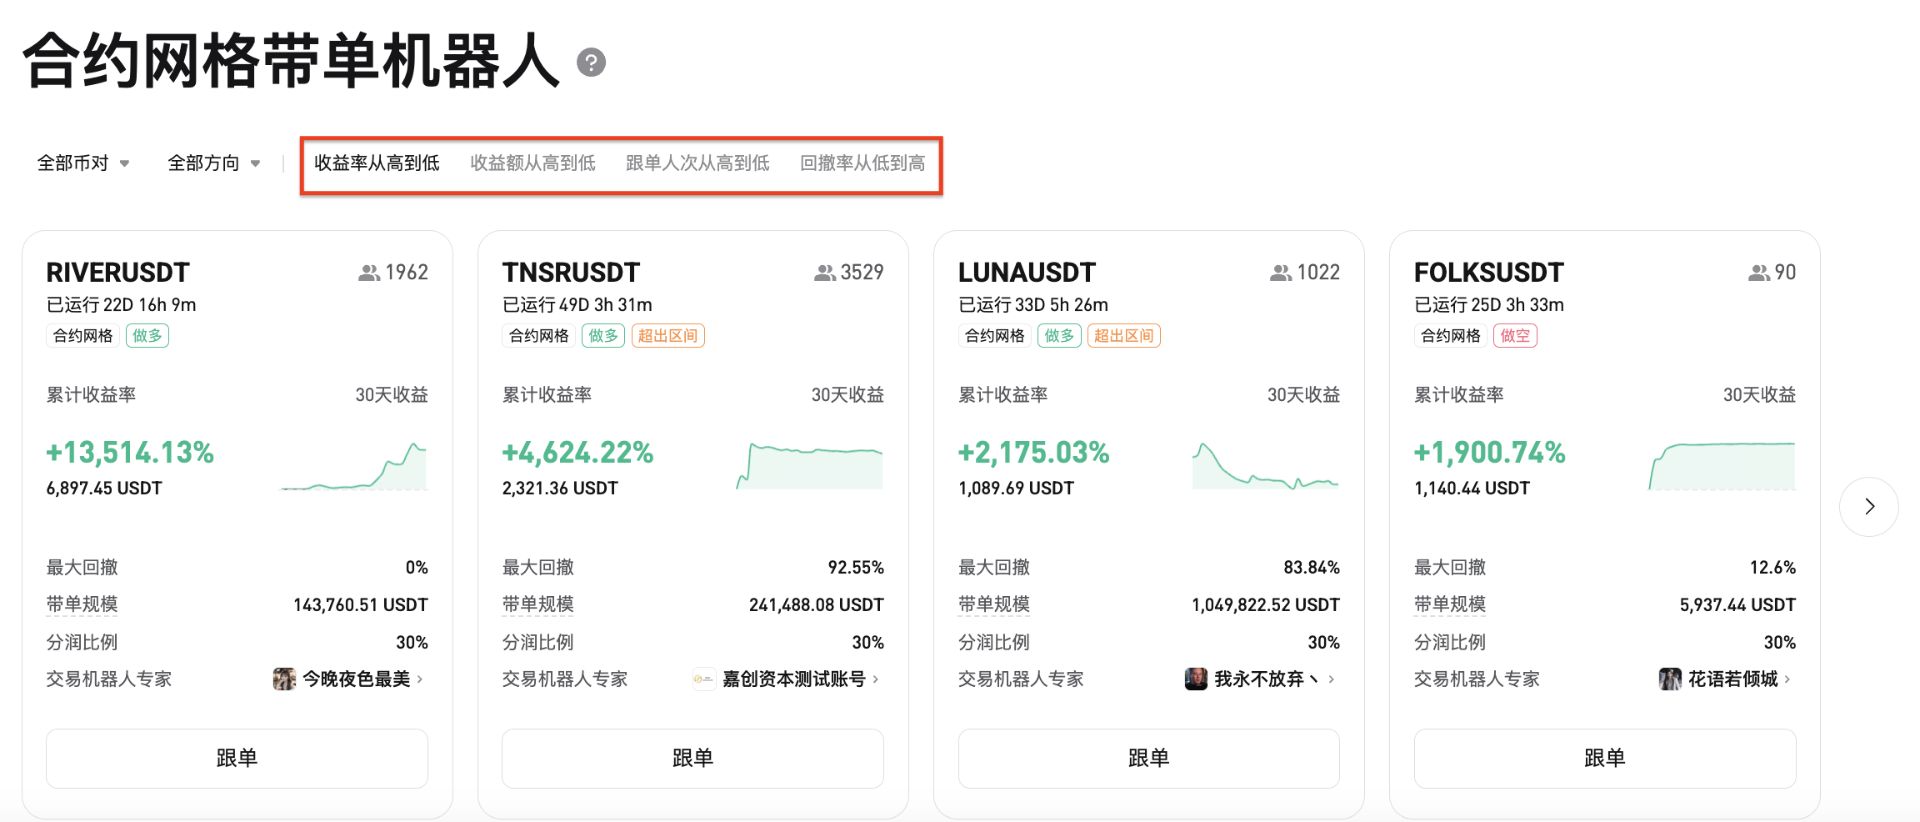
Task: Click the RIVERUSDT 30-day profit chart
Action: (354, 466)
